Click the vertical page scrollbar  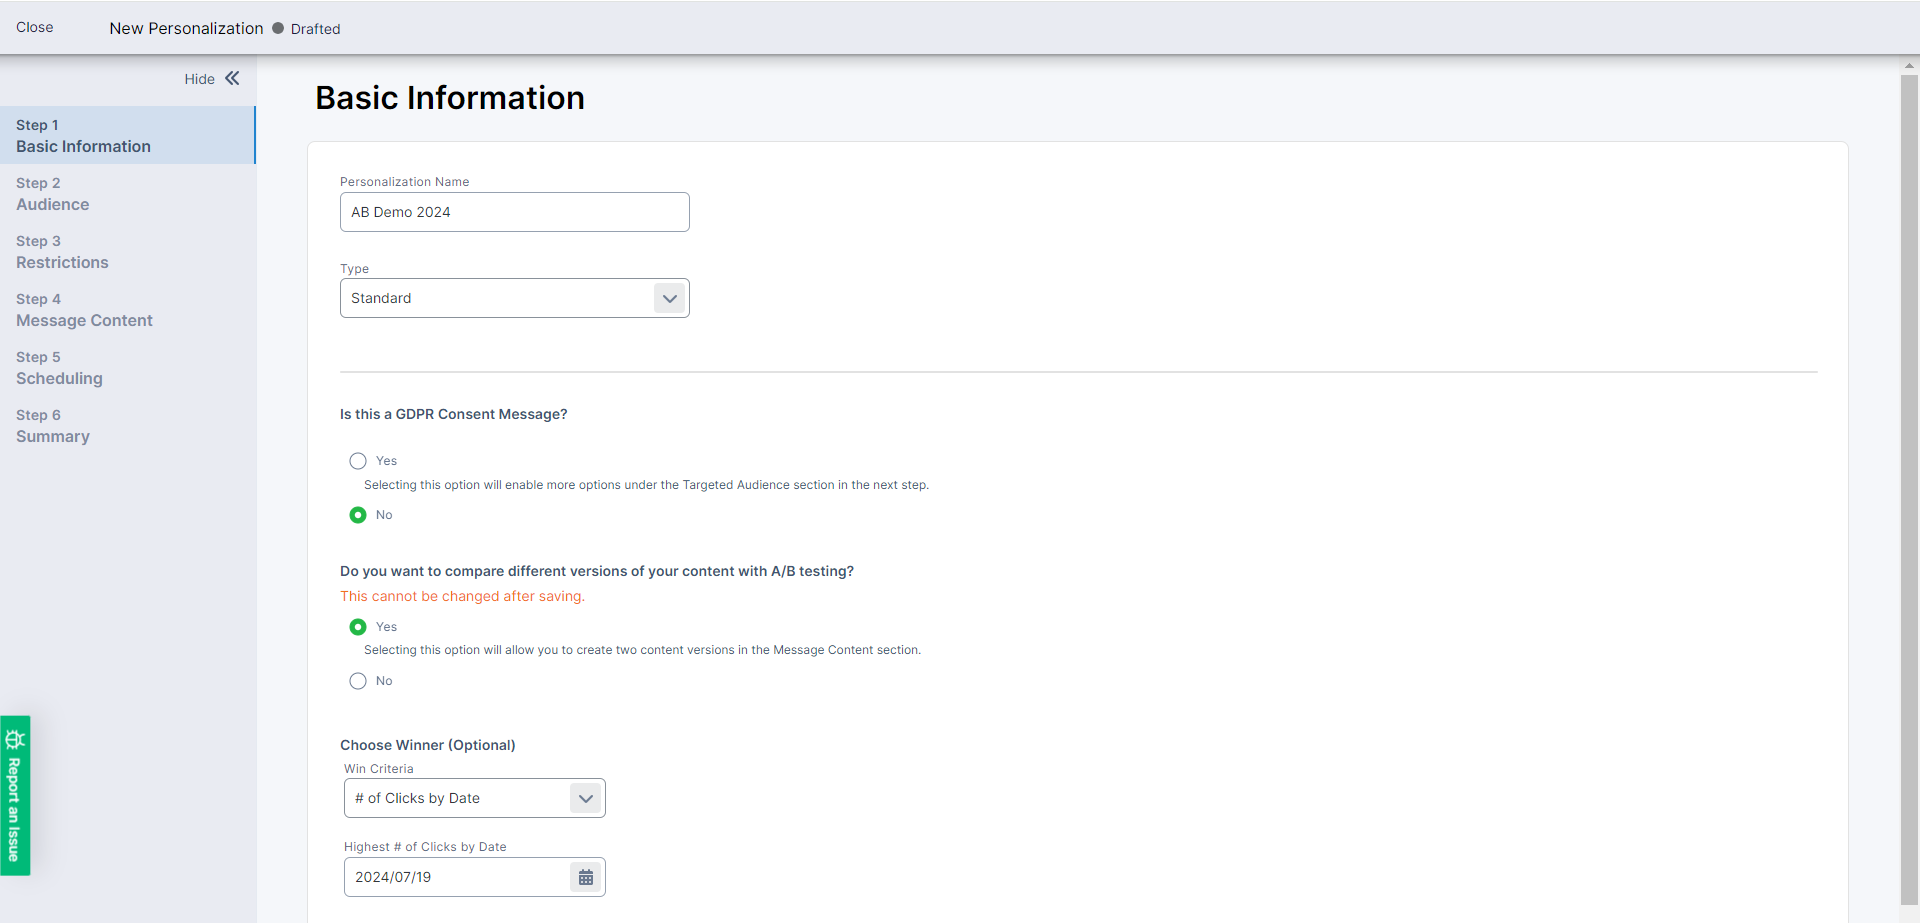[1908, 488]
